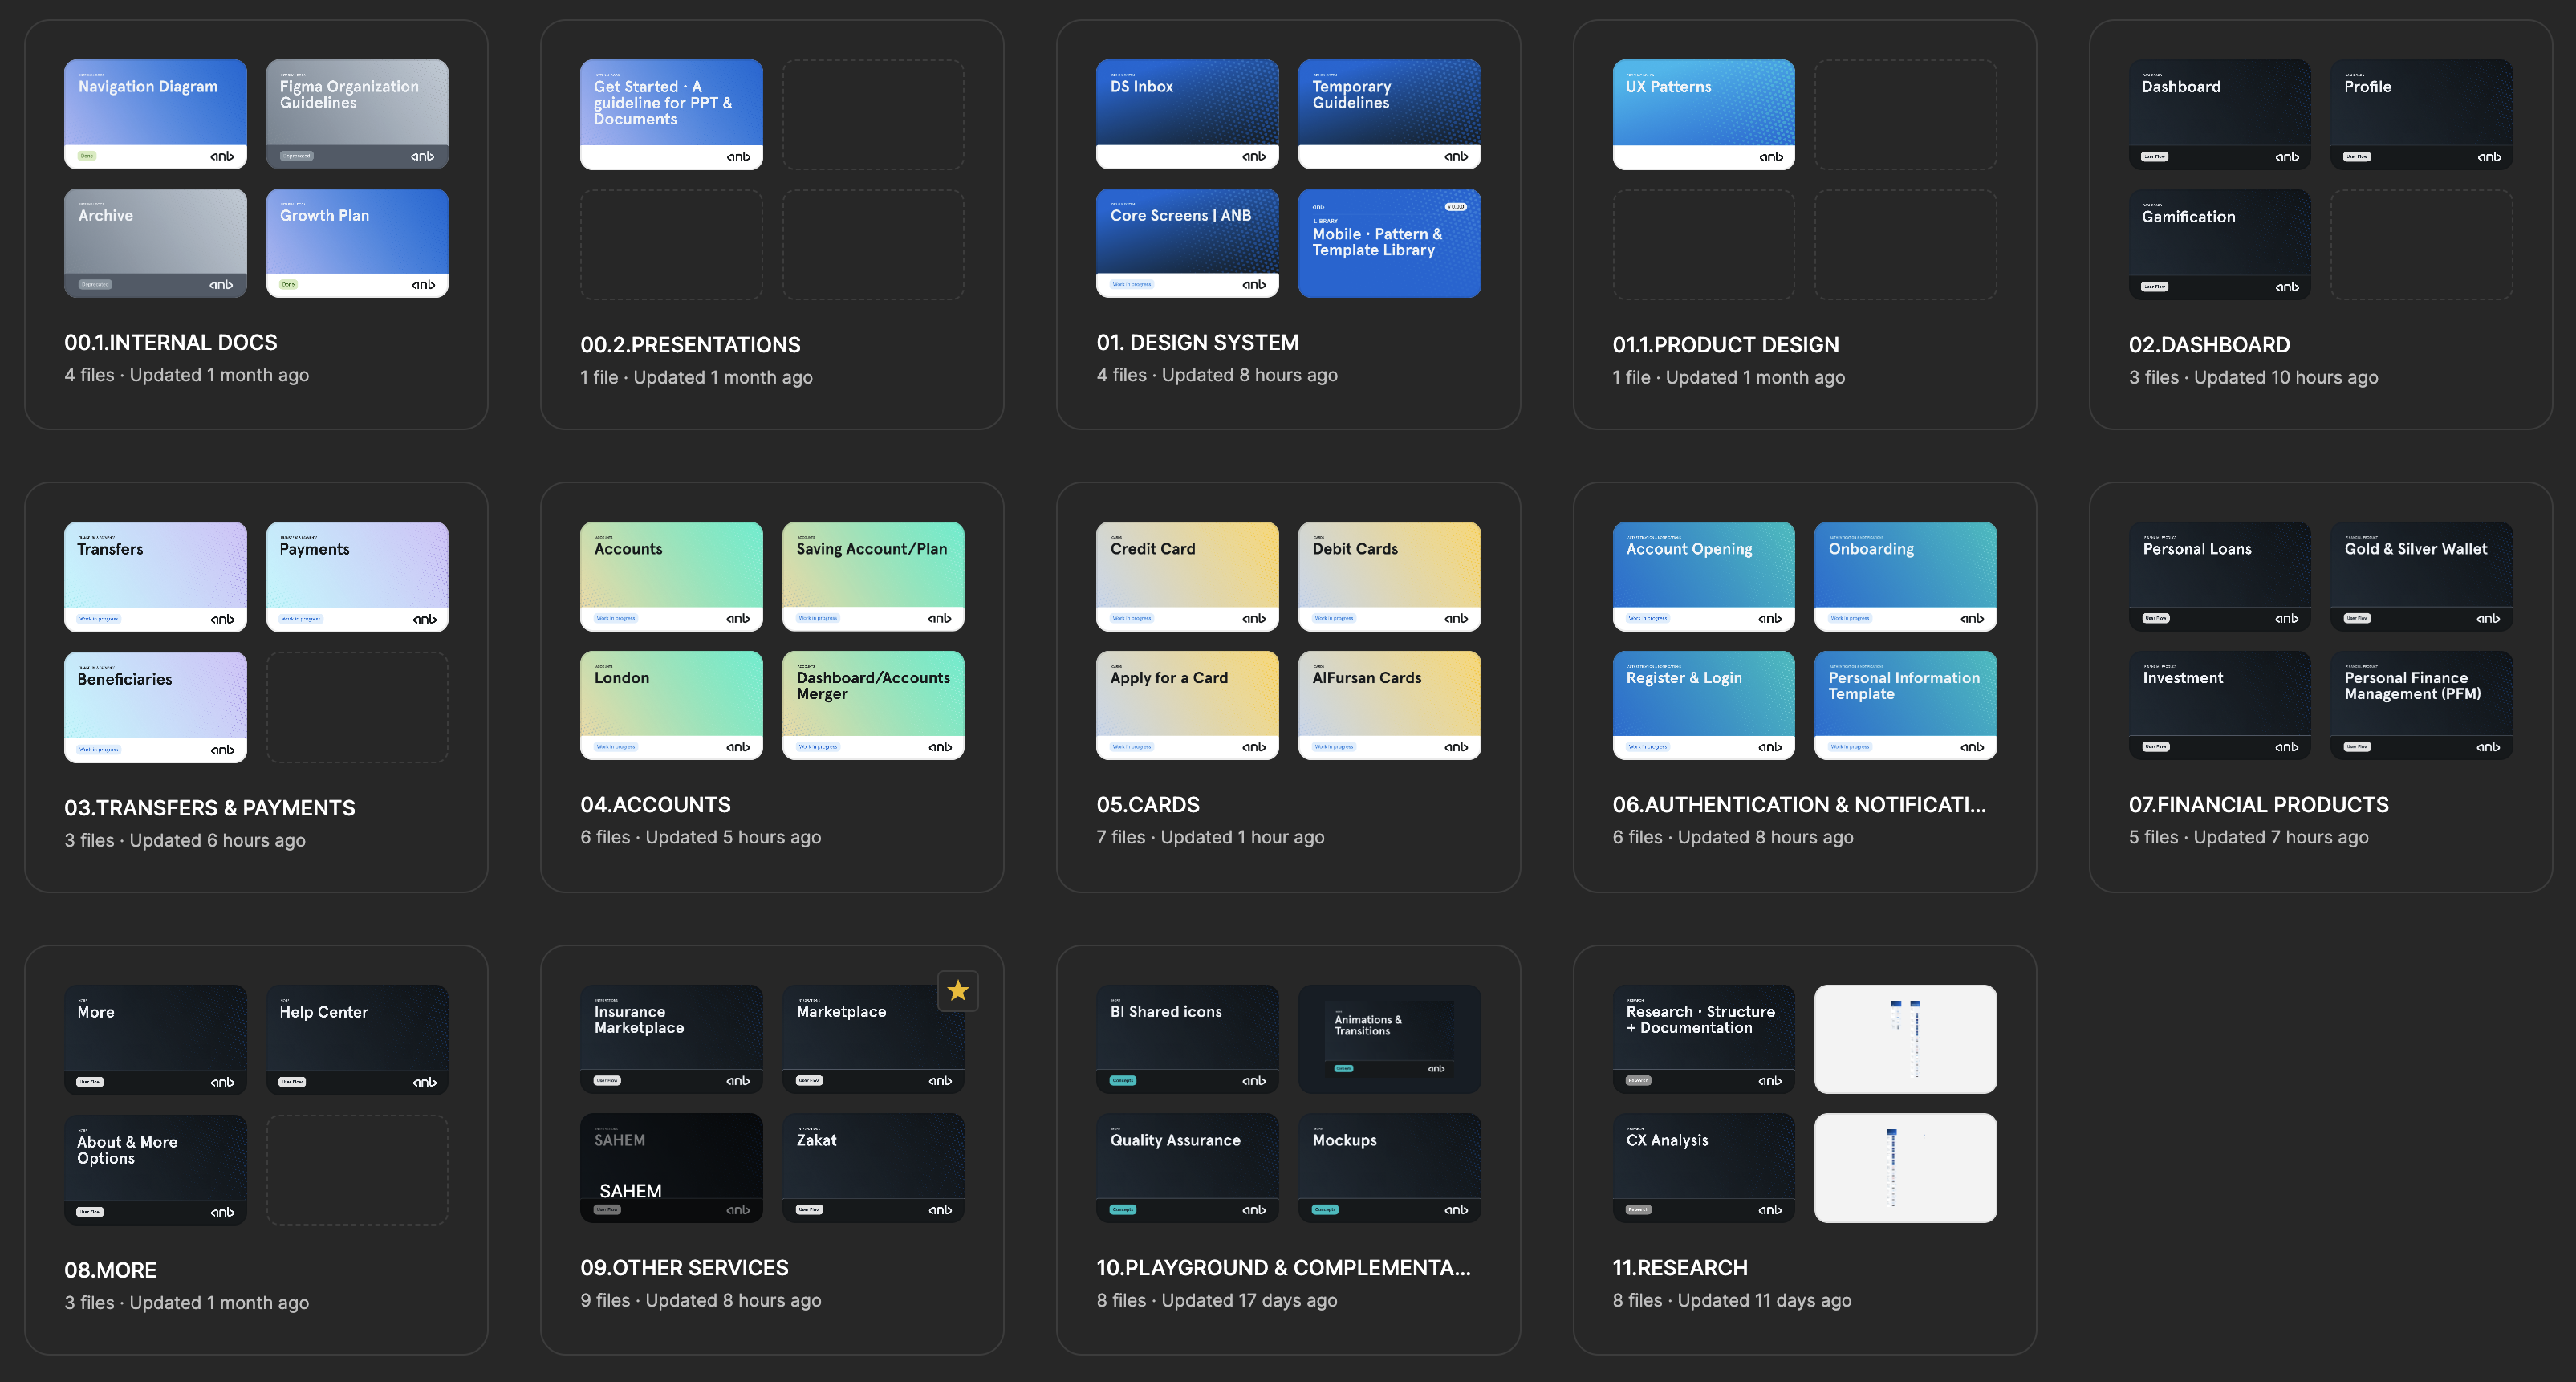Open the Navigation Diagram file thumbnail
The height and width of the screenshot is (1382, 2576).
pyautogui.click(x=155, y=113)
